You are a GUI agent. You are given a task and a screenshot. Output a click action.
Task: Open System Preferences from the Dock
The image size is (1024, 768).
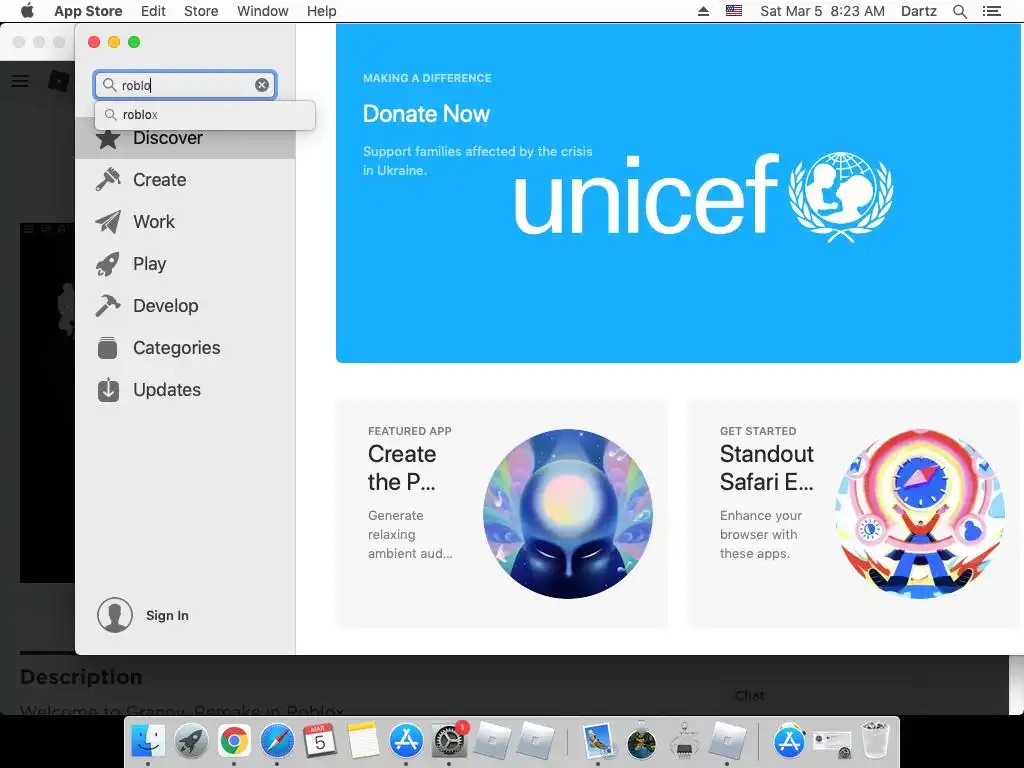tap(449, 741)
